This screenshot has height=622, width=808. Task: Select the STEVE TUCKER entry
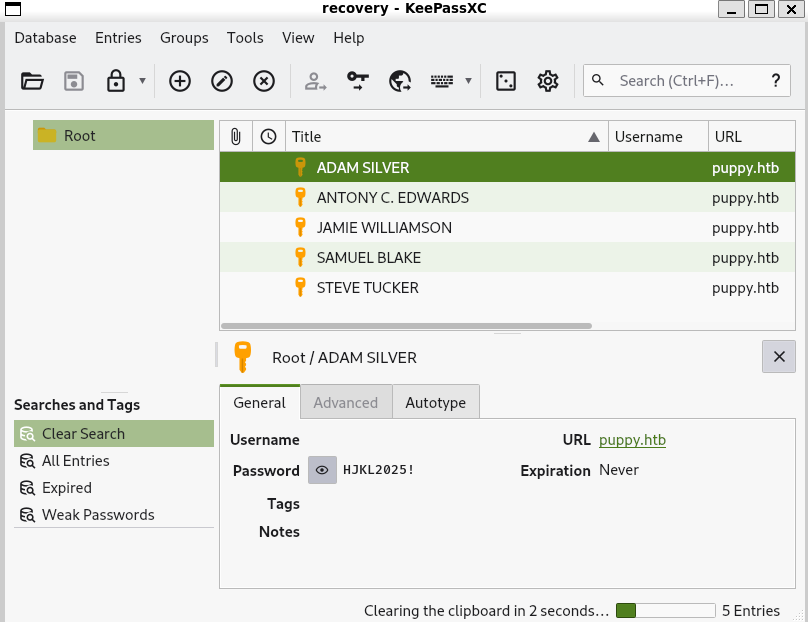tap(508, 287)
